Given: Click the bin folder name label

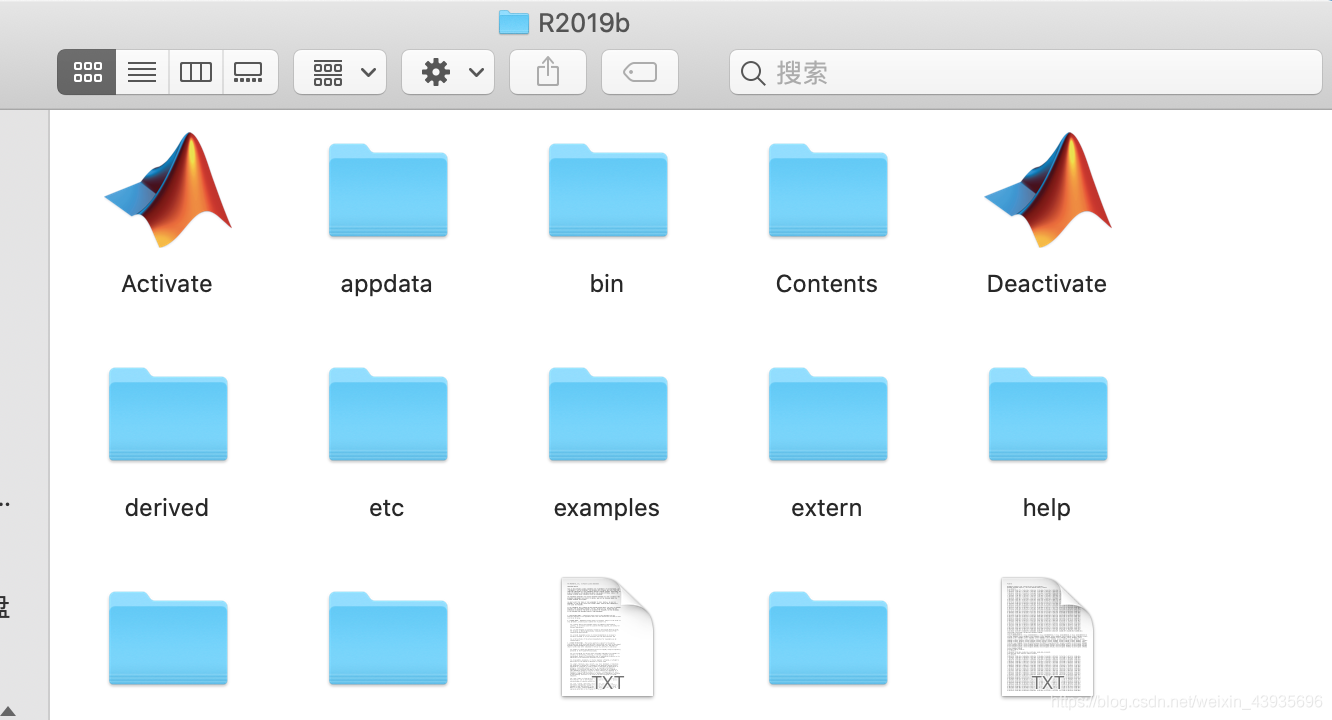Looking at the screenshot, I should coord(607,284).
